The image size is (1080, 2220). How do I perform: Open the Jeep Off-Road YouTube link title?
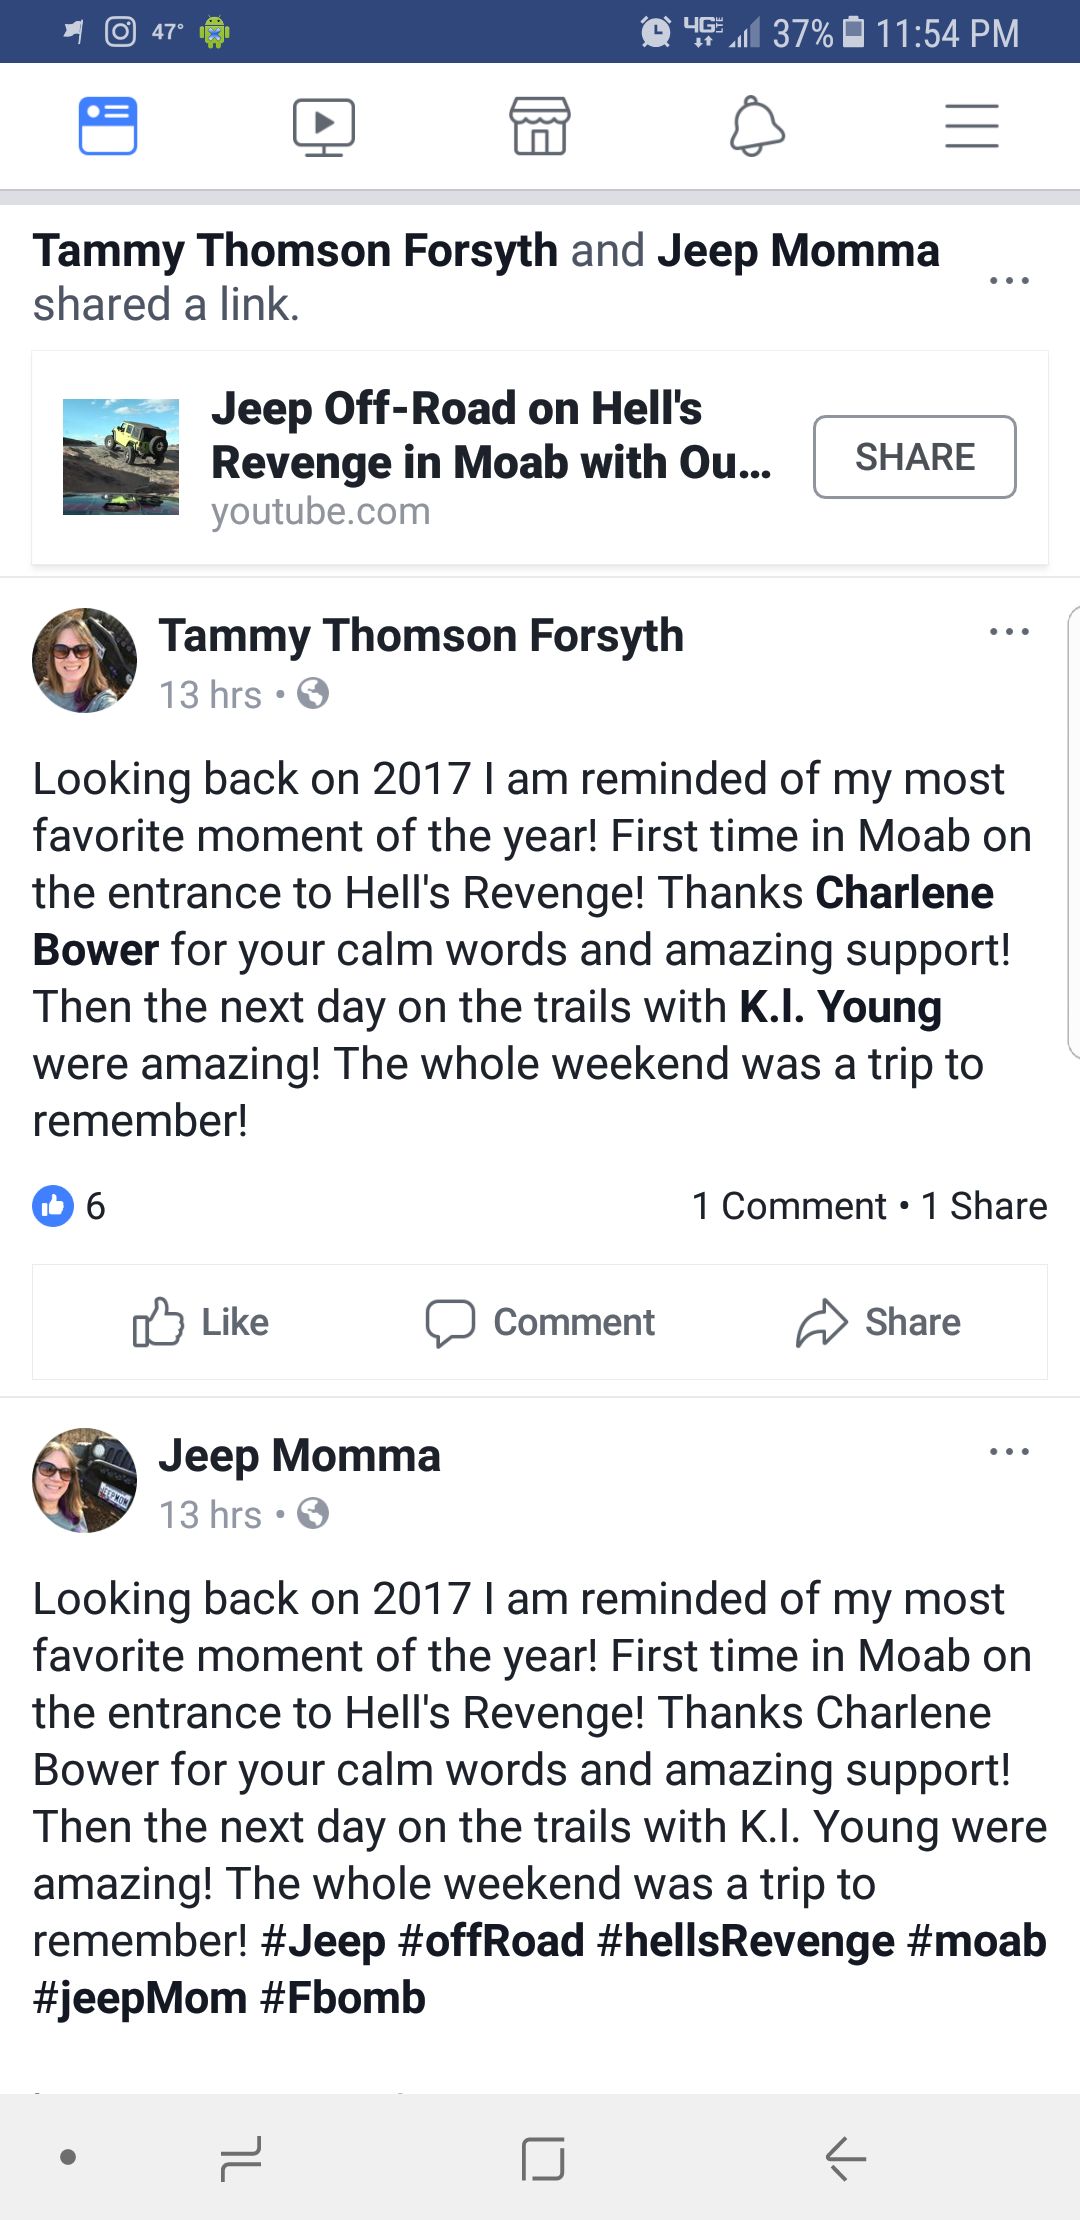pos(490,435)
